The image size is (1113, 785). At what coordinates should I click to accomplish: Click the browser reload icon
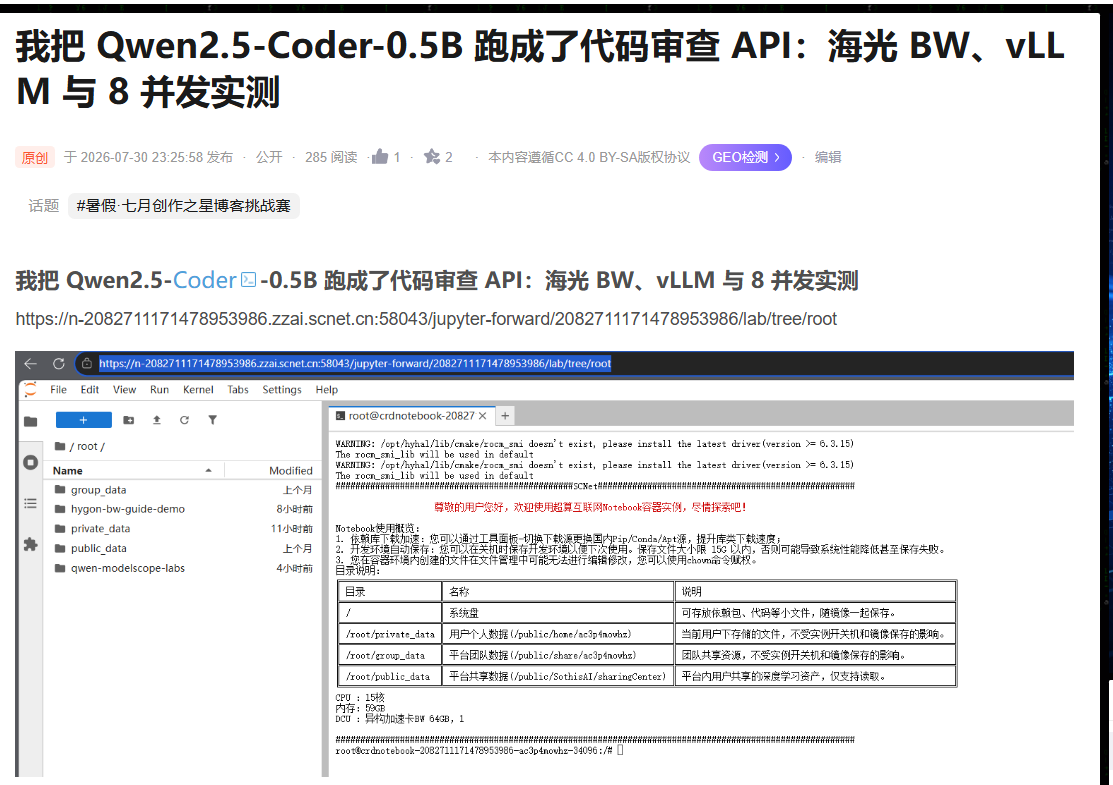(x=59, y=364)
